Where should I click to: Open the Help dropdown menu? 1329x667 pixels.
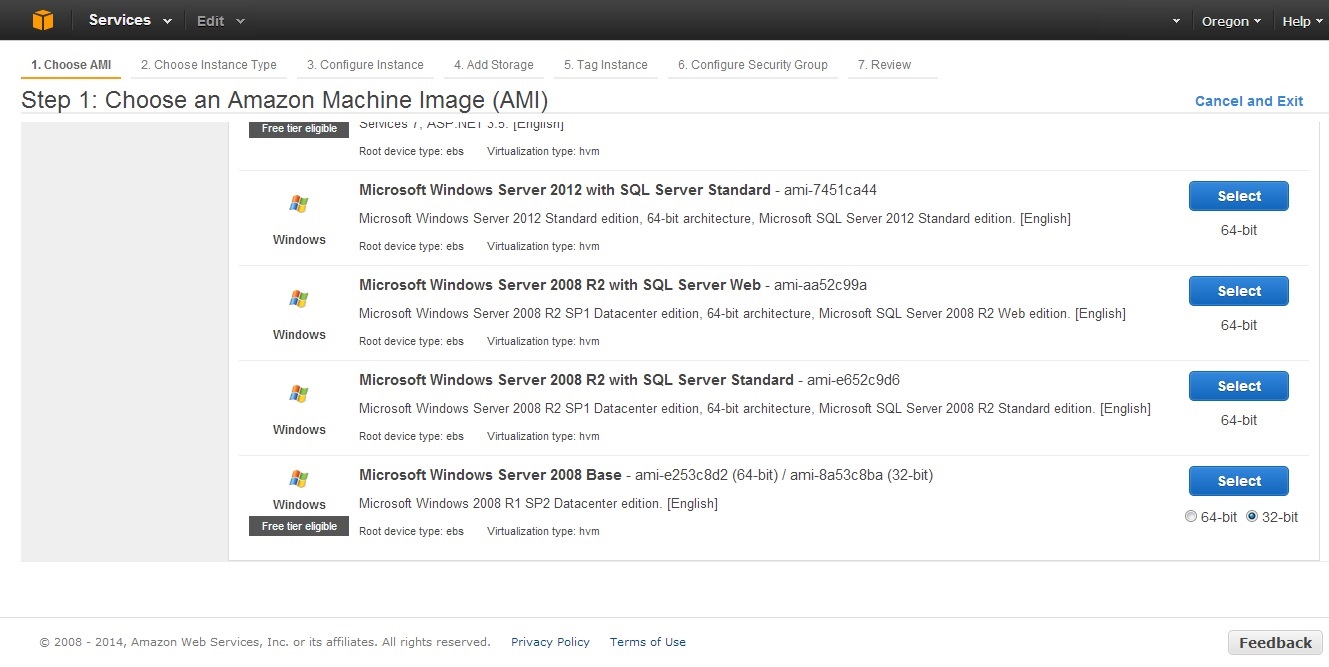(1301, 21)
